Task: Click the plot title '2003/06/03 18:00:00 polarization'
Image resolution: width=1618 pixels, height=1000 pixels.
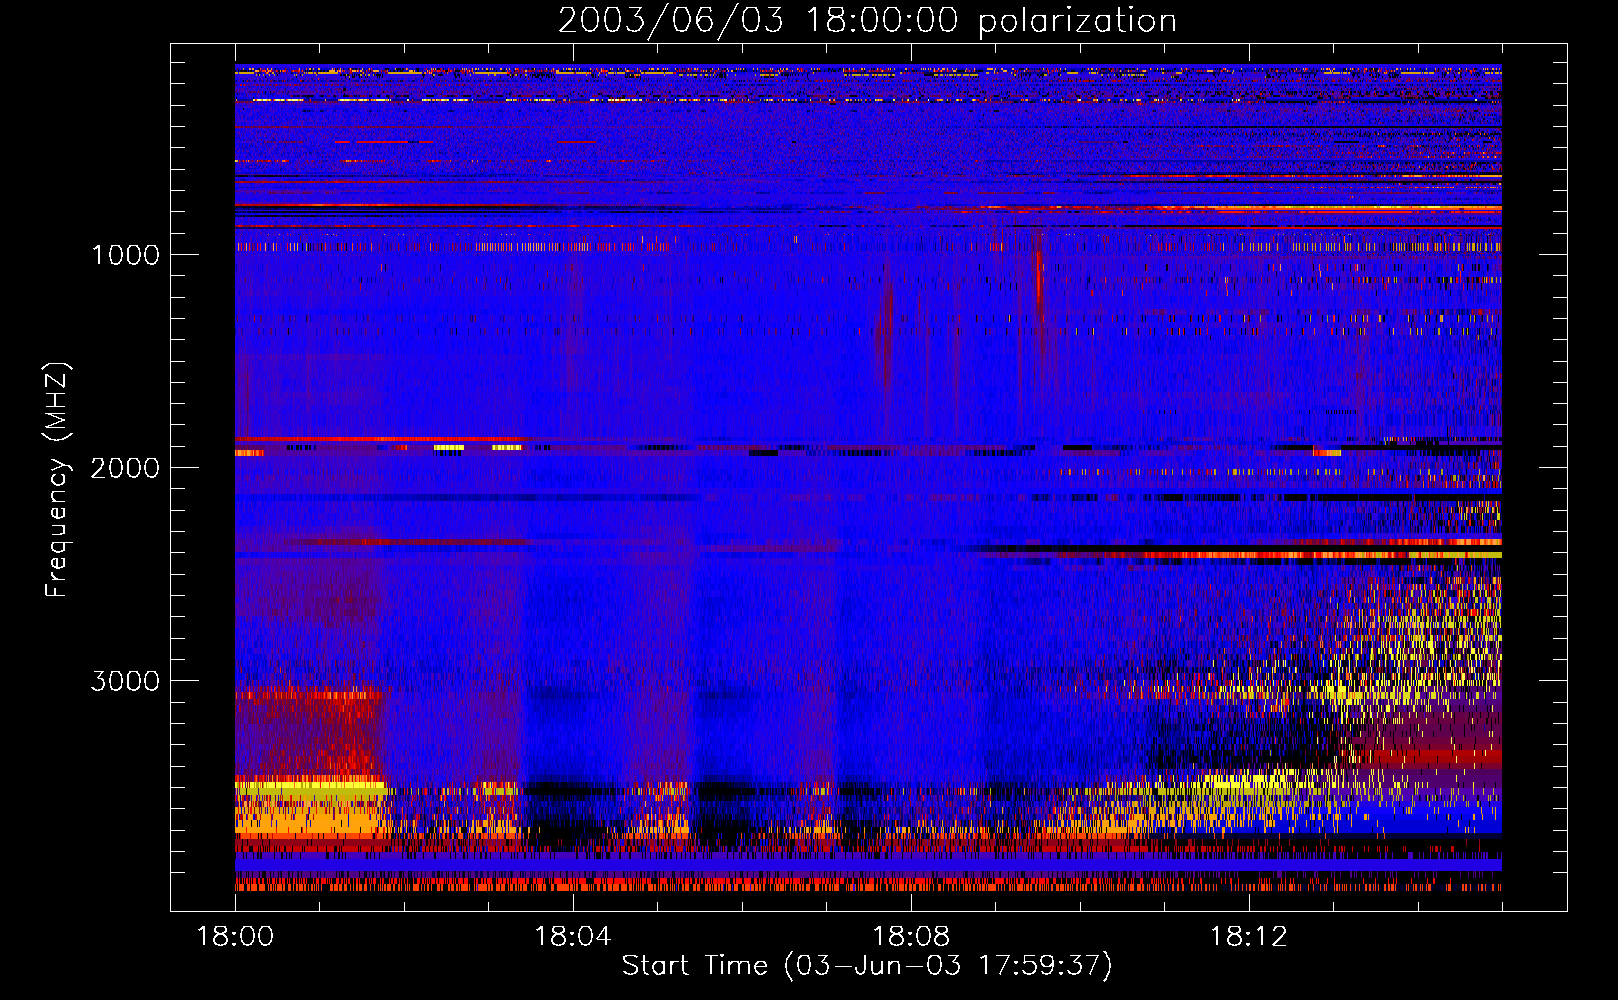Action: coord(867,20)
